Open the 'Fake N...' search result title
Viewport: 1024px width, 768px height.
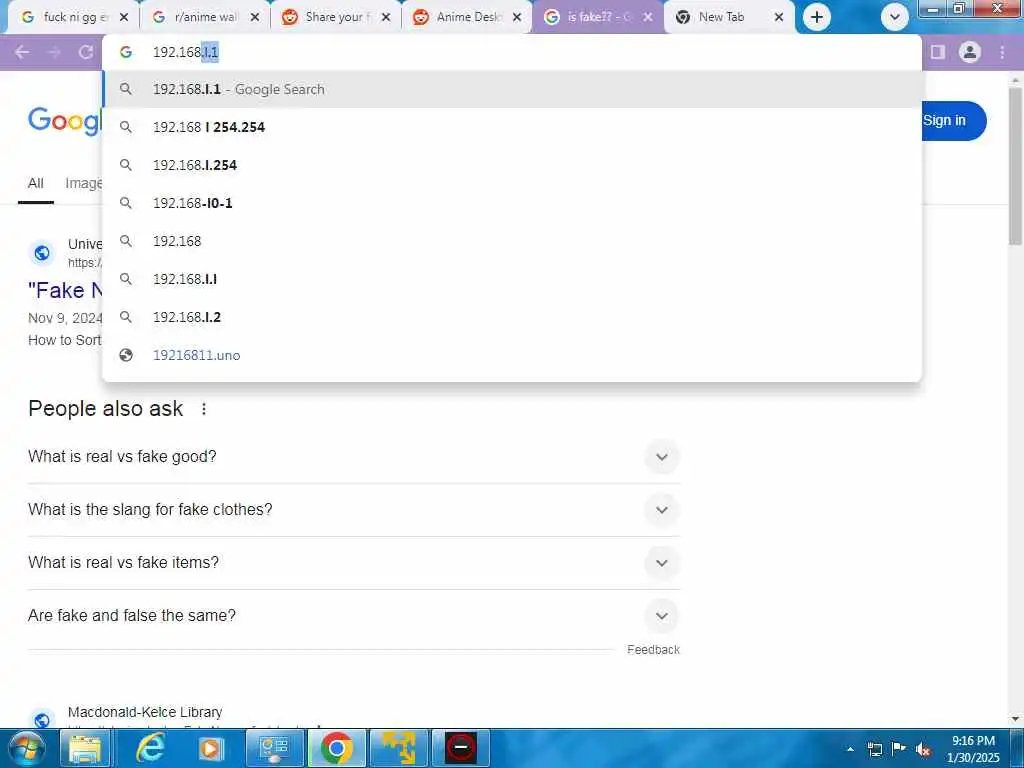(x=65, y=290)
